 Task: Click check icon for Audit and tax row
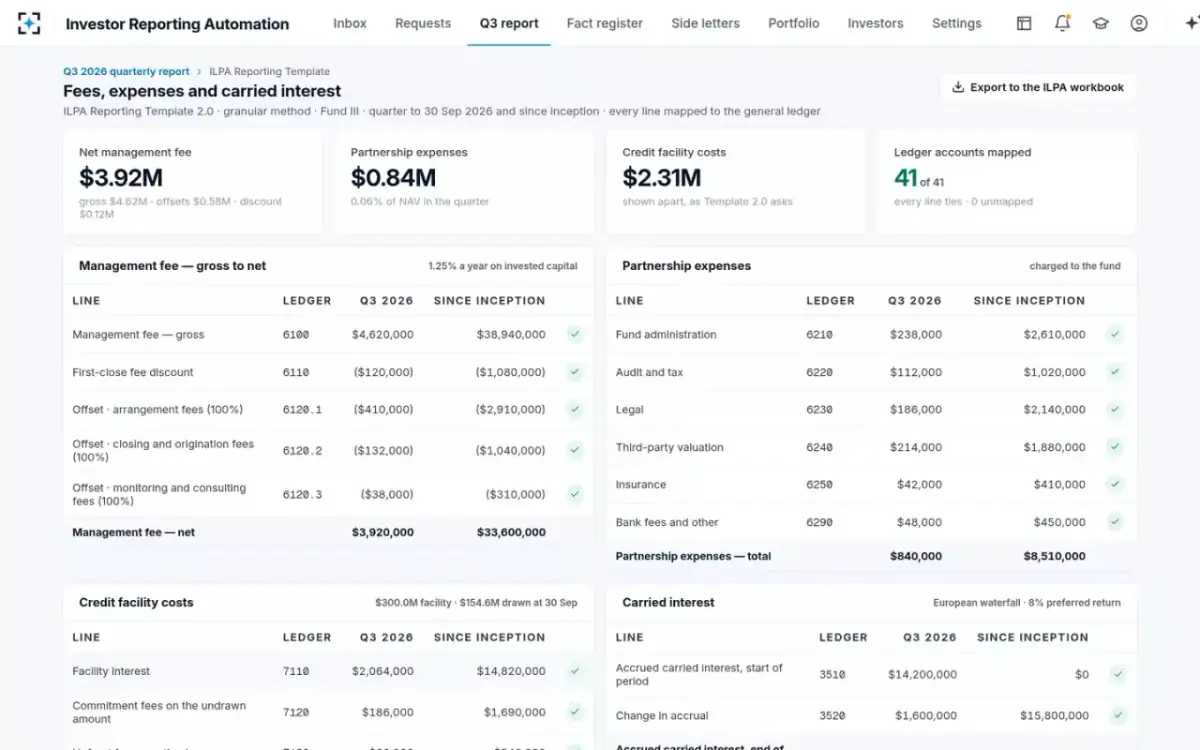1115,372
